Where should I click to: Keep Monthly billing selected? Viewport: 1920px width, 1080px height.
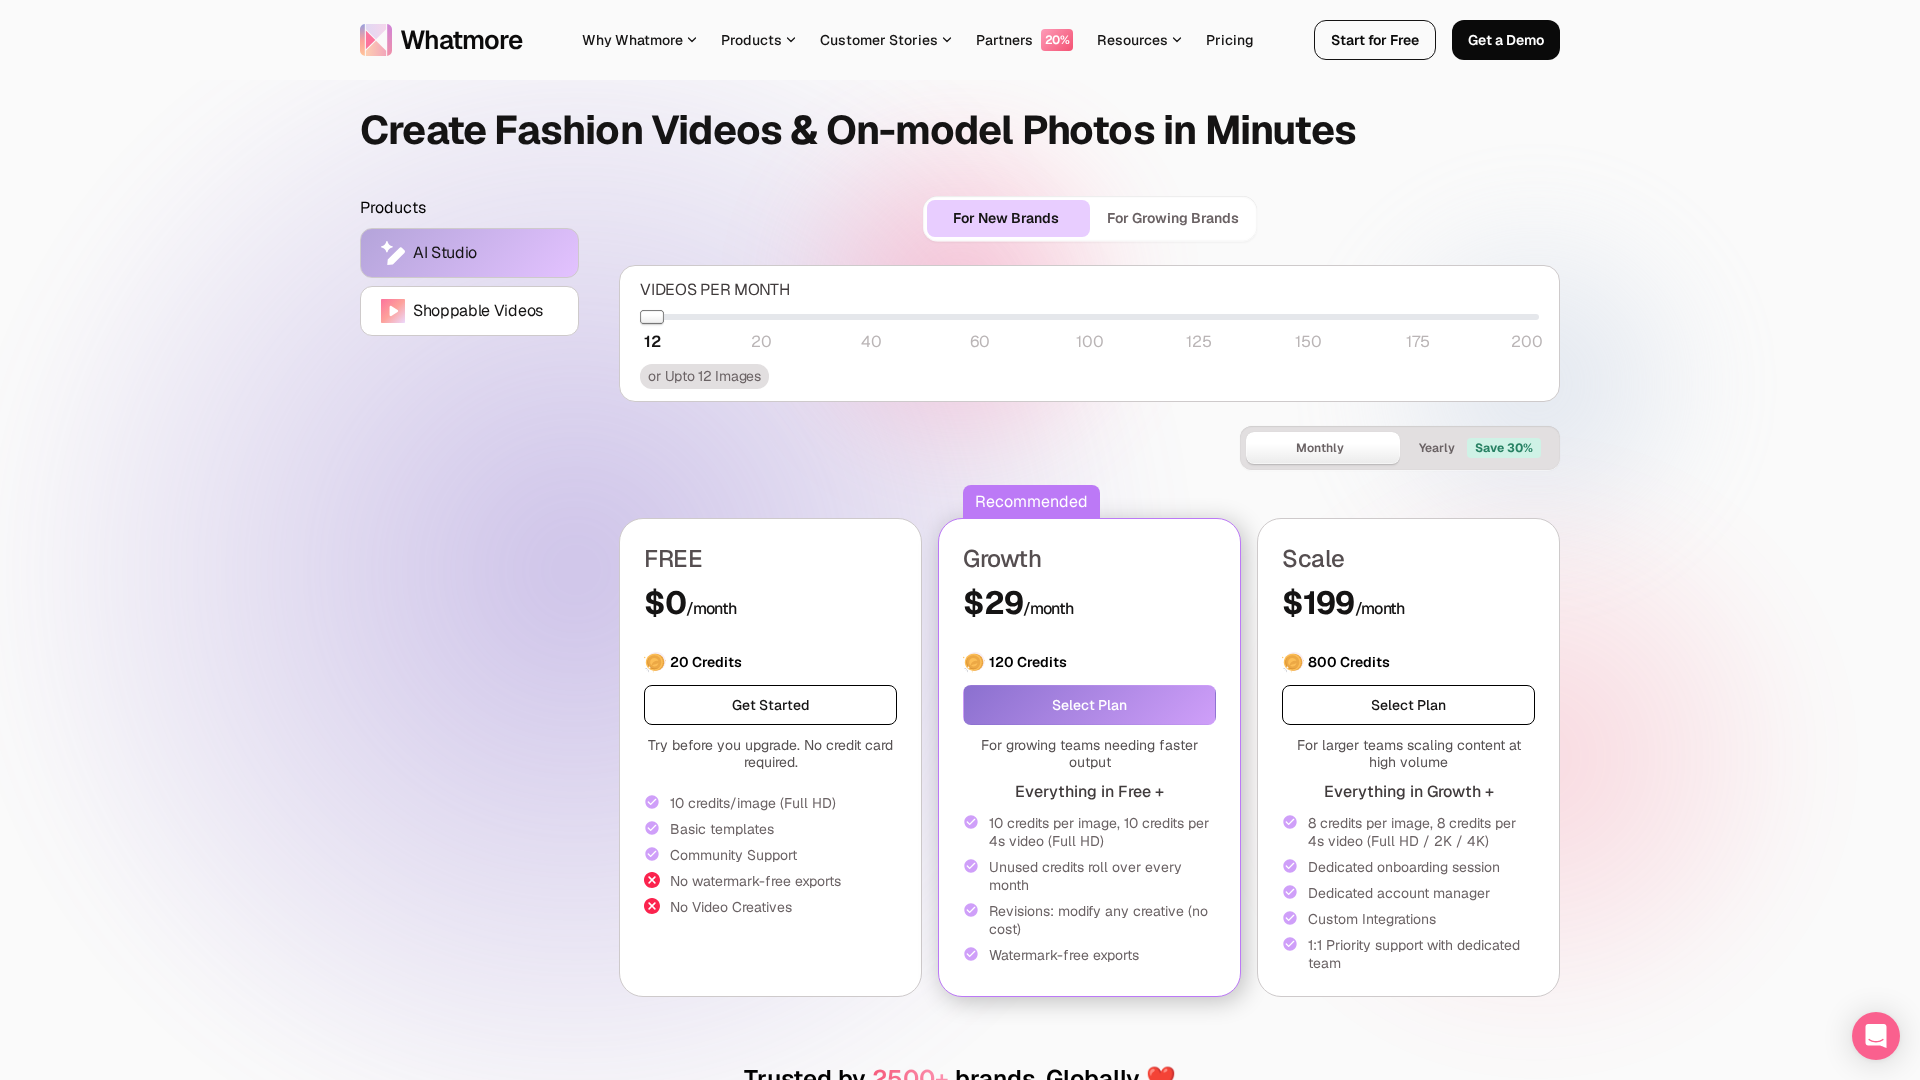coord(1320,448)
